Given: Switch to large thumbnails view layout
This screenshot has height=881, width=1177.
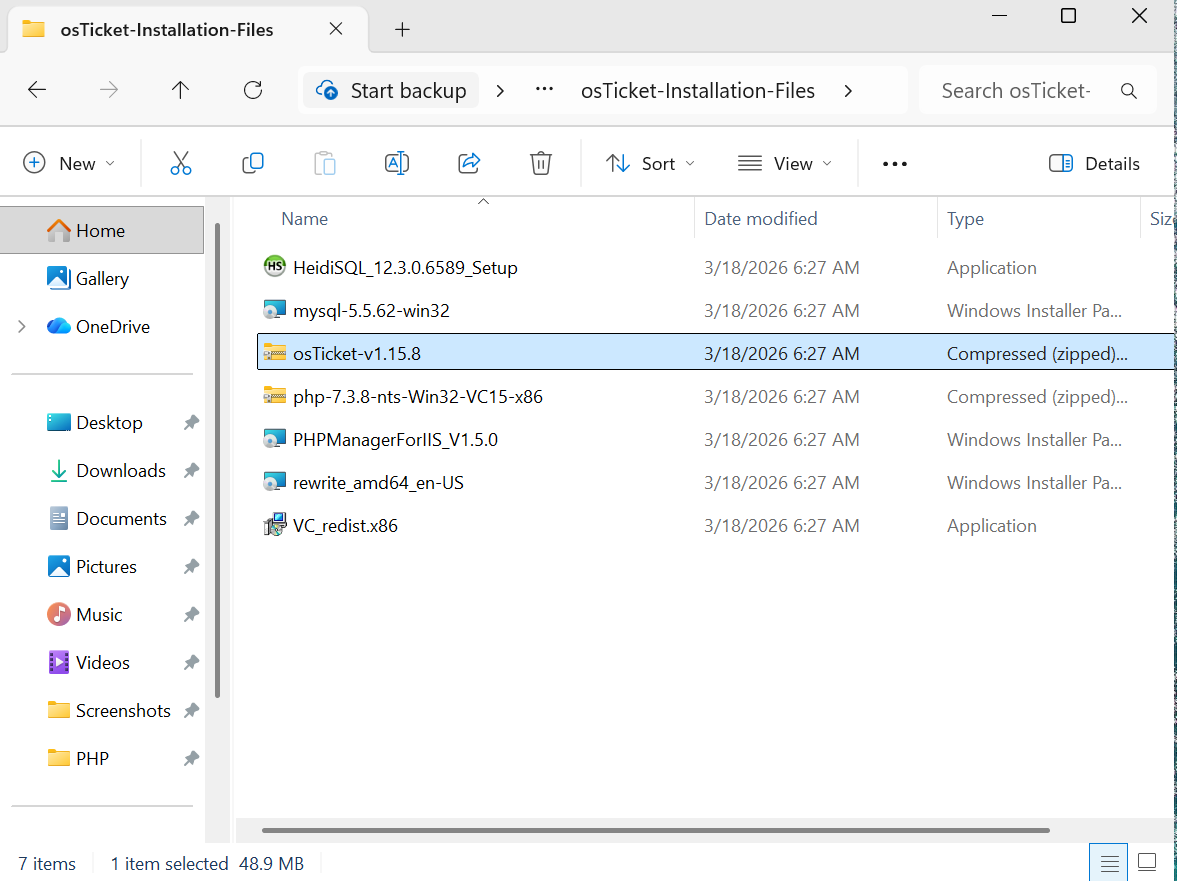Looking at the screenshot, I should point(1147,863).
